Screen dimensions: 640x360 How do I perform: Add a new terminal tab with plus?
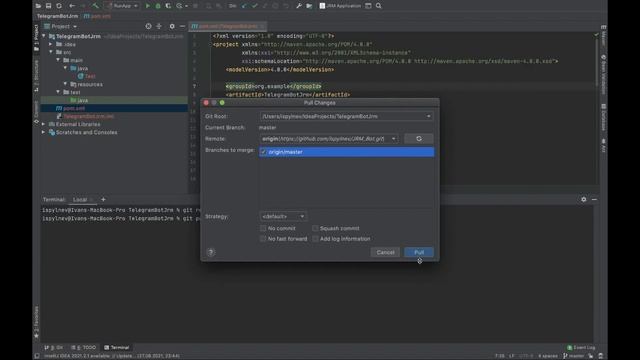point(103,200)
